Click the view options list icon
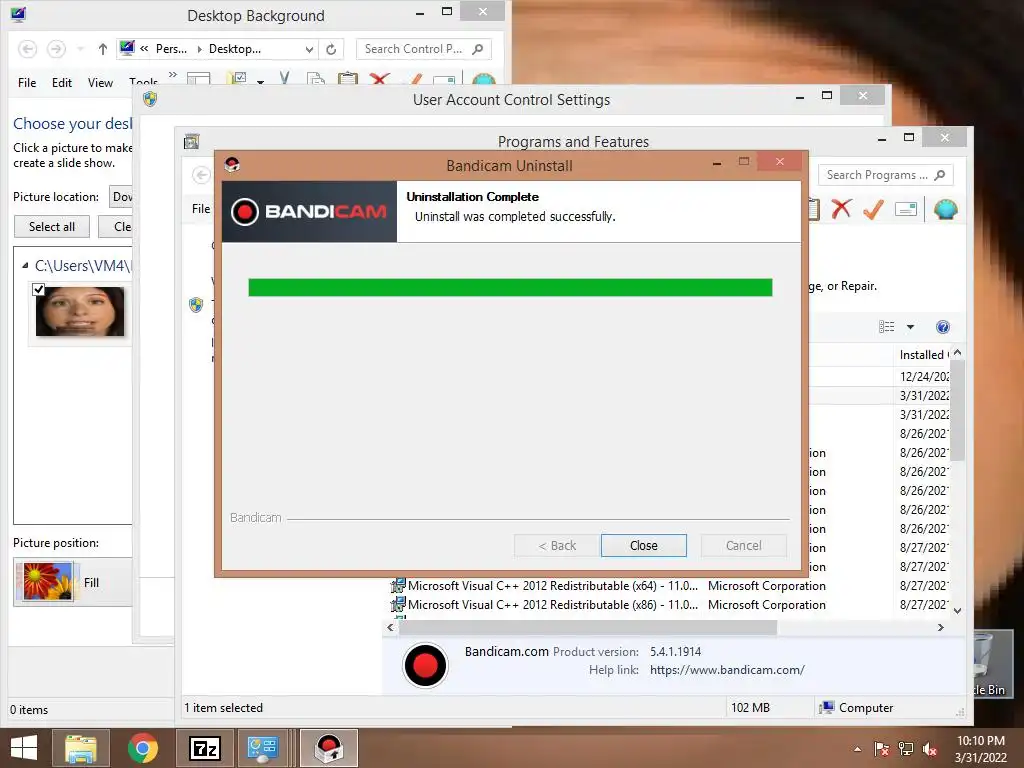 pos(886,327)
